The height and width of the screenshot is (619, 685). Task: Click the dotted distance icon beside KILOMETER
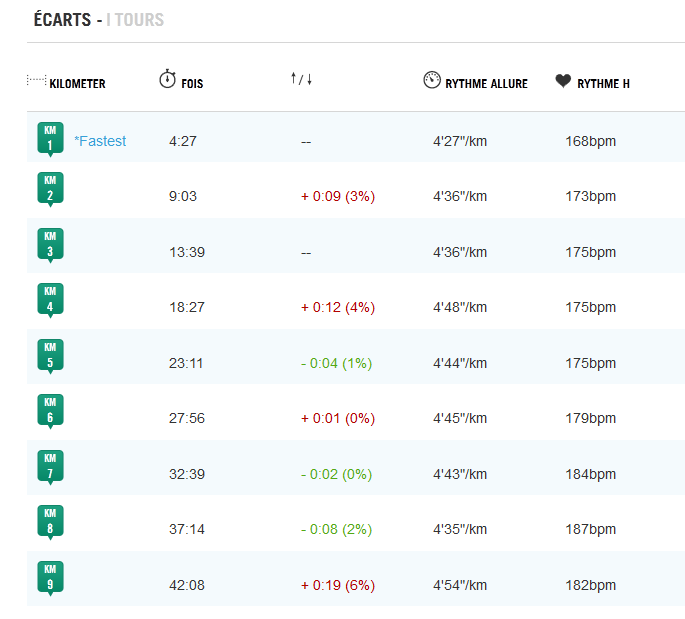pos(36,80)
